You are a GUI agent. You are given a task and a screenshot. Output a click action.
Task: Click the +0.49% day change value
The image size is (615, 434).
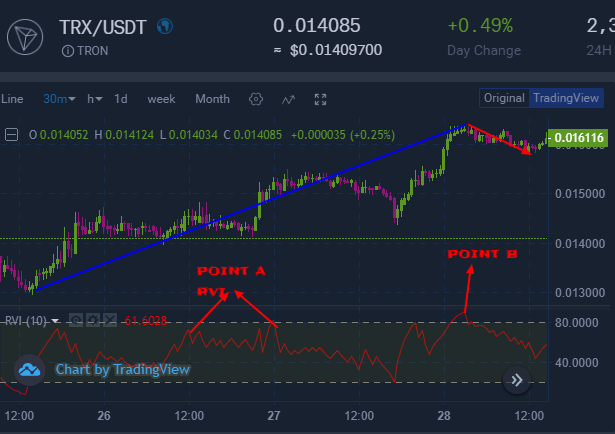[x=480, y=26]
